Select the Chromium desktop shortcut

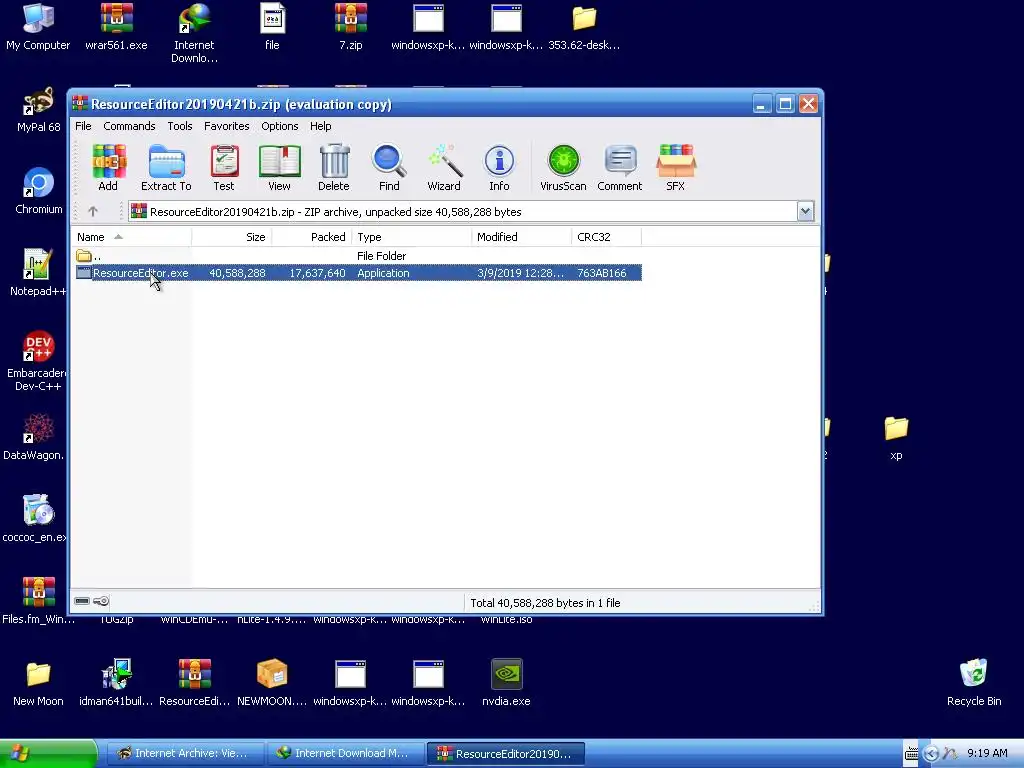pos(39,191)
